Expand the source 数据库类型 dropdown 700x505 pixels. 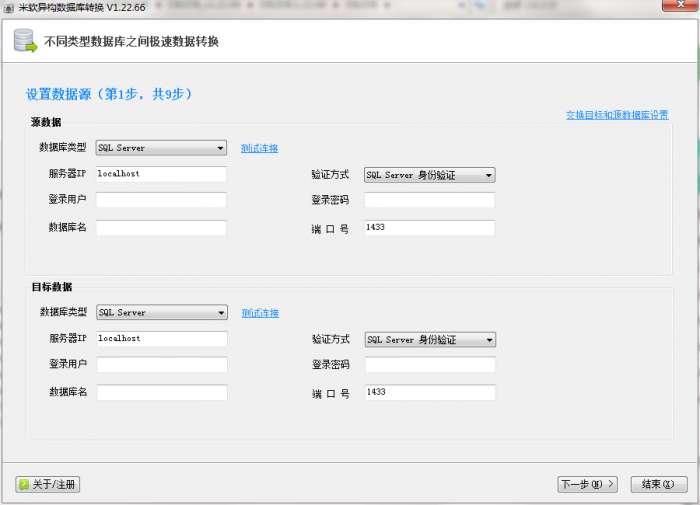pos(161,148)
